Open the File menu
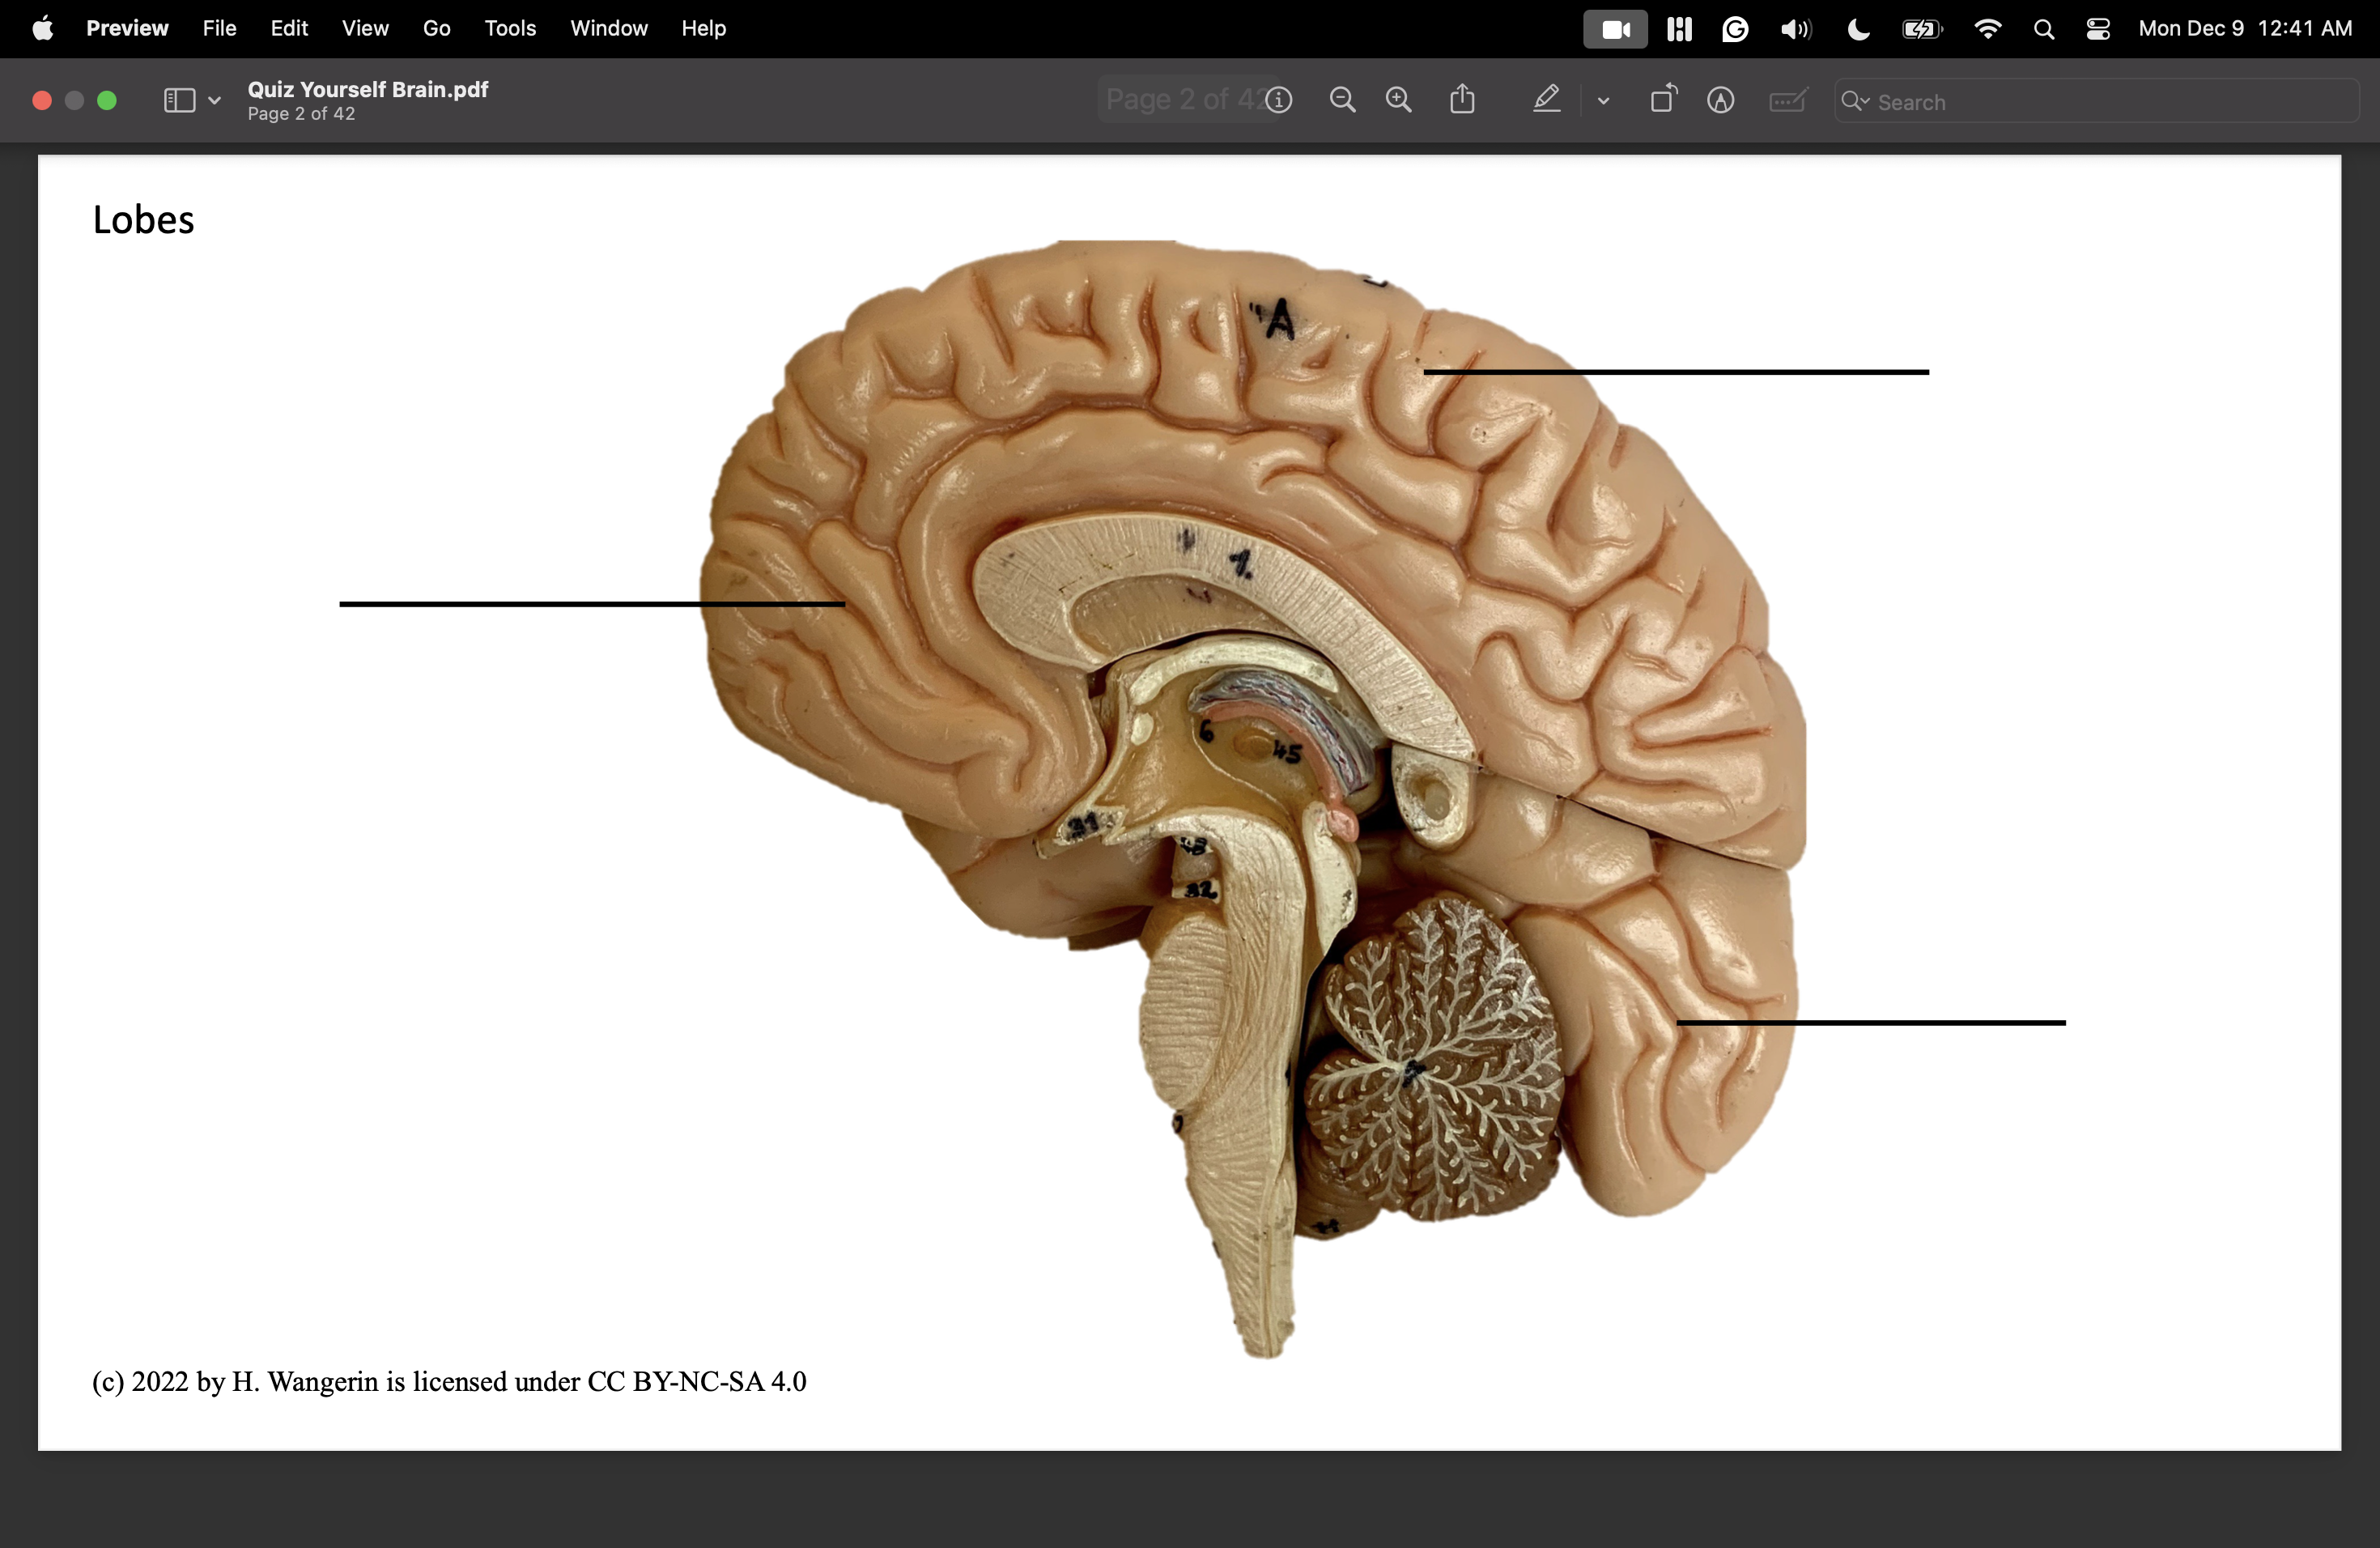Image resolution: width=2380 pixels, height=1548 pixels. coord(219,28)
